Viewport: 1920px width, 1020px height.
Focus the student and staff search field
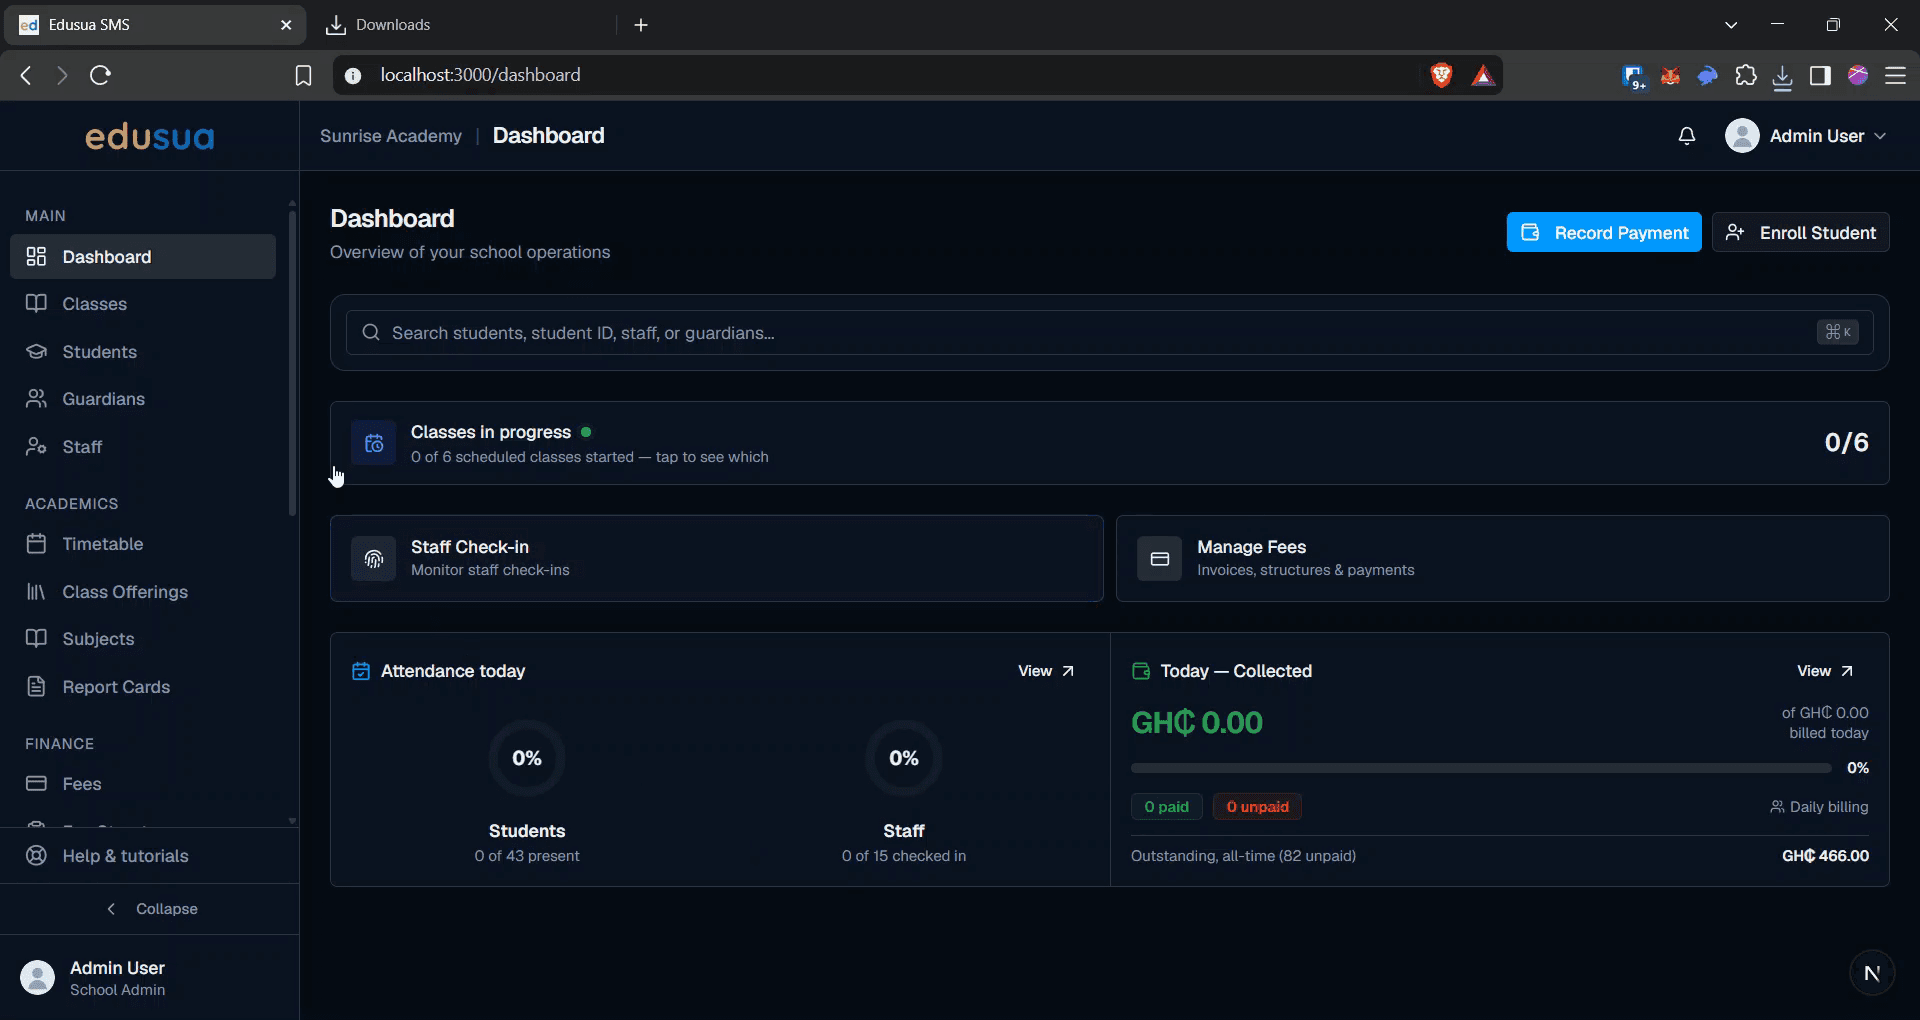click(1109, 333)
